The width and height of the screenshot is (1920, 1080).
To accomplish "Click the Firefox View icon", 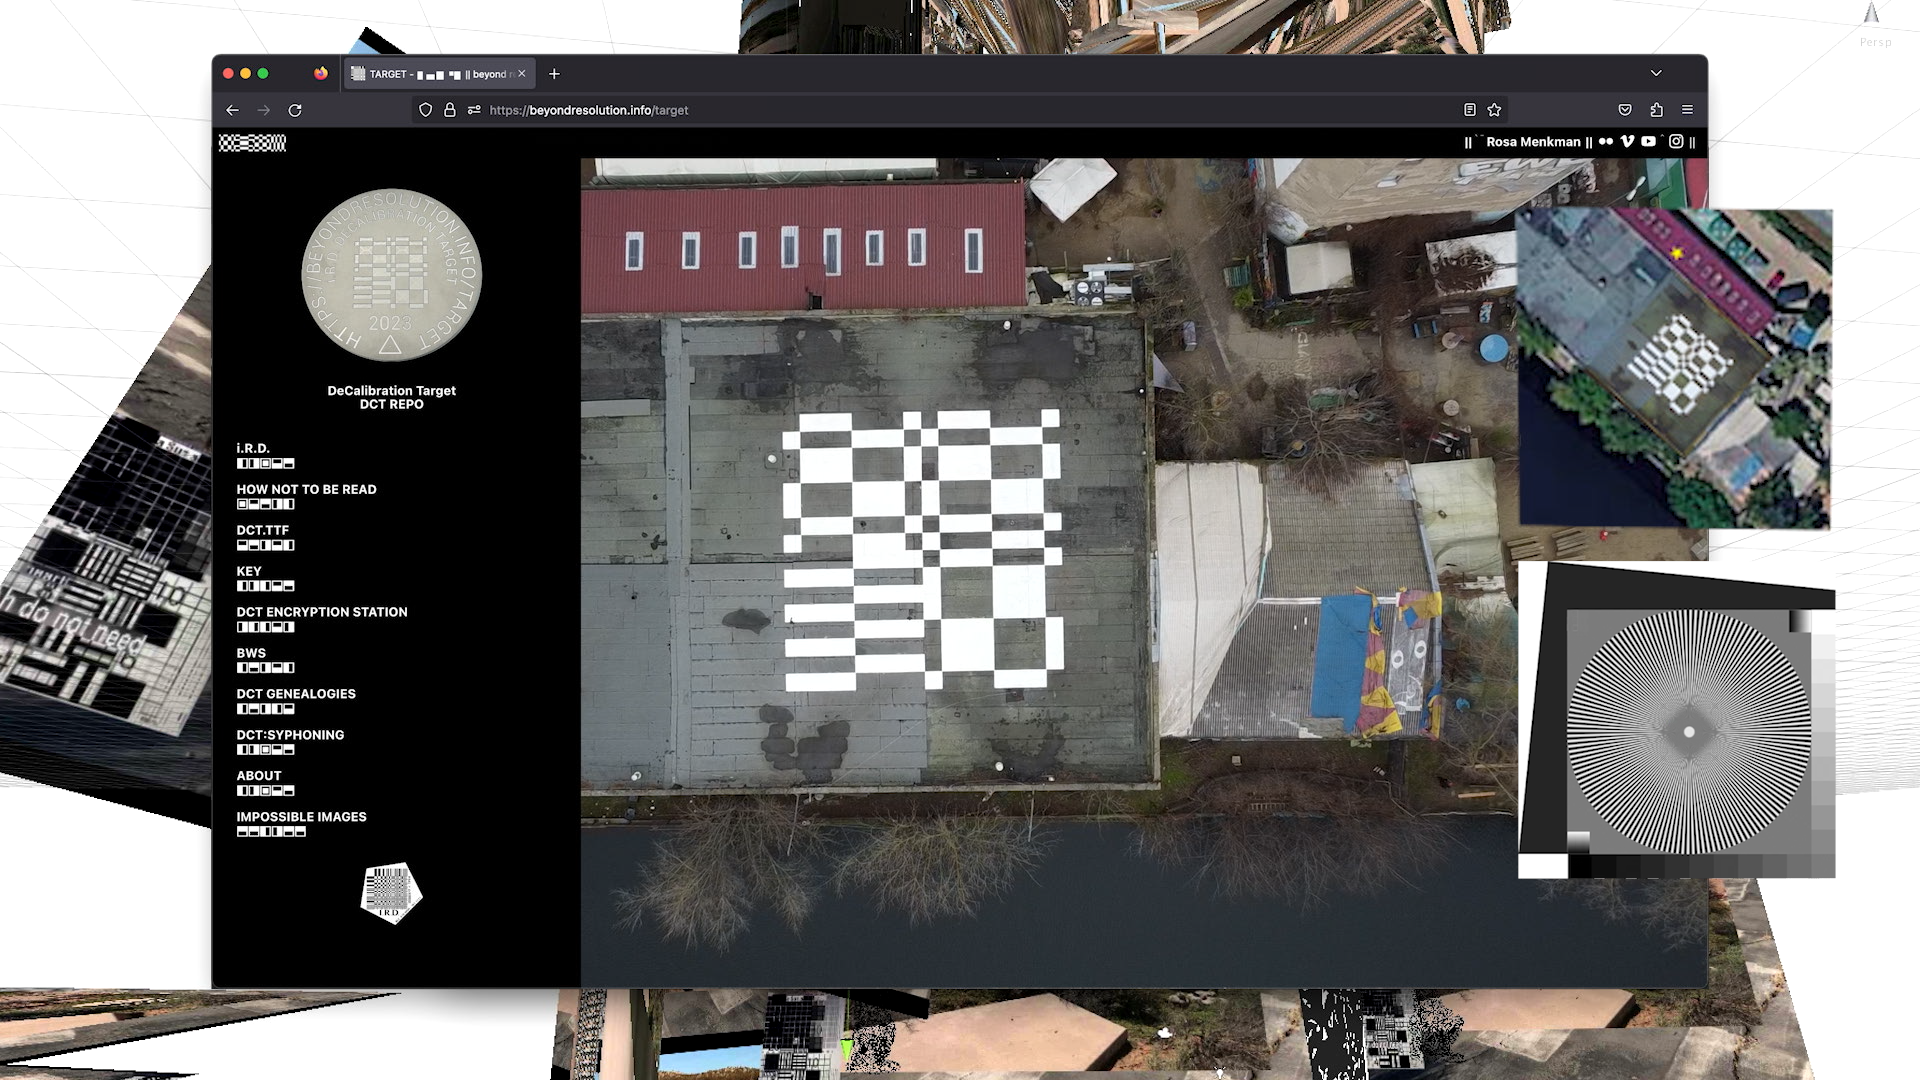I will (321, 73).
